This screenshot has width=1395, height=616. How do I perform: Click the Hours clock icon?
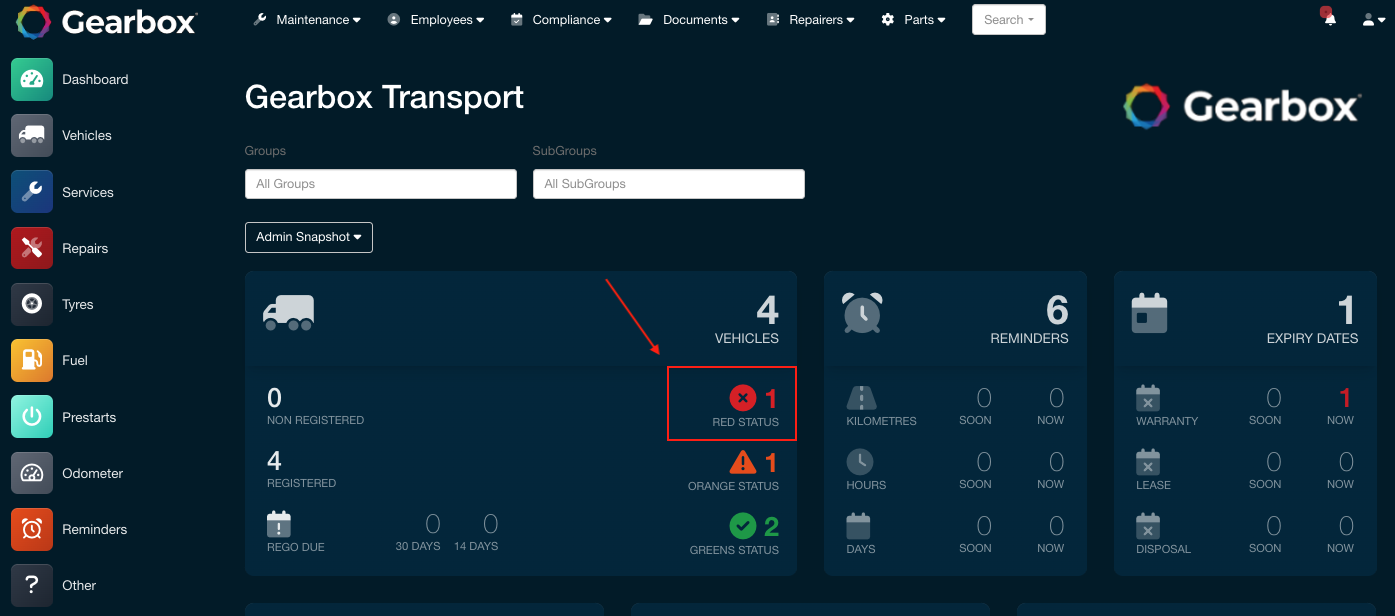tap(860, 462)
